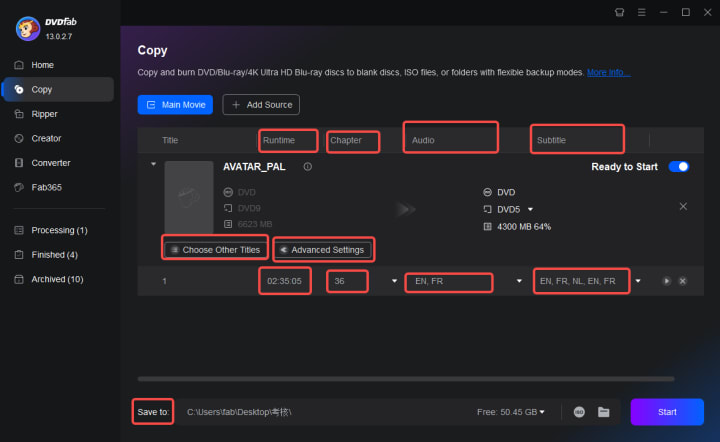Choose output folder with folder icon
The height and width of the screenshot is (442, 720).
click(x=603, y=412)
